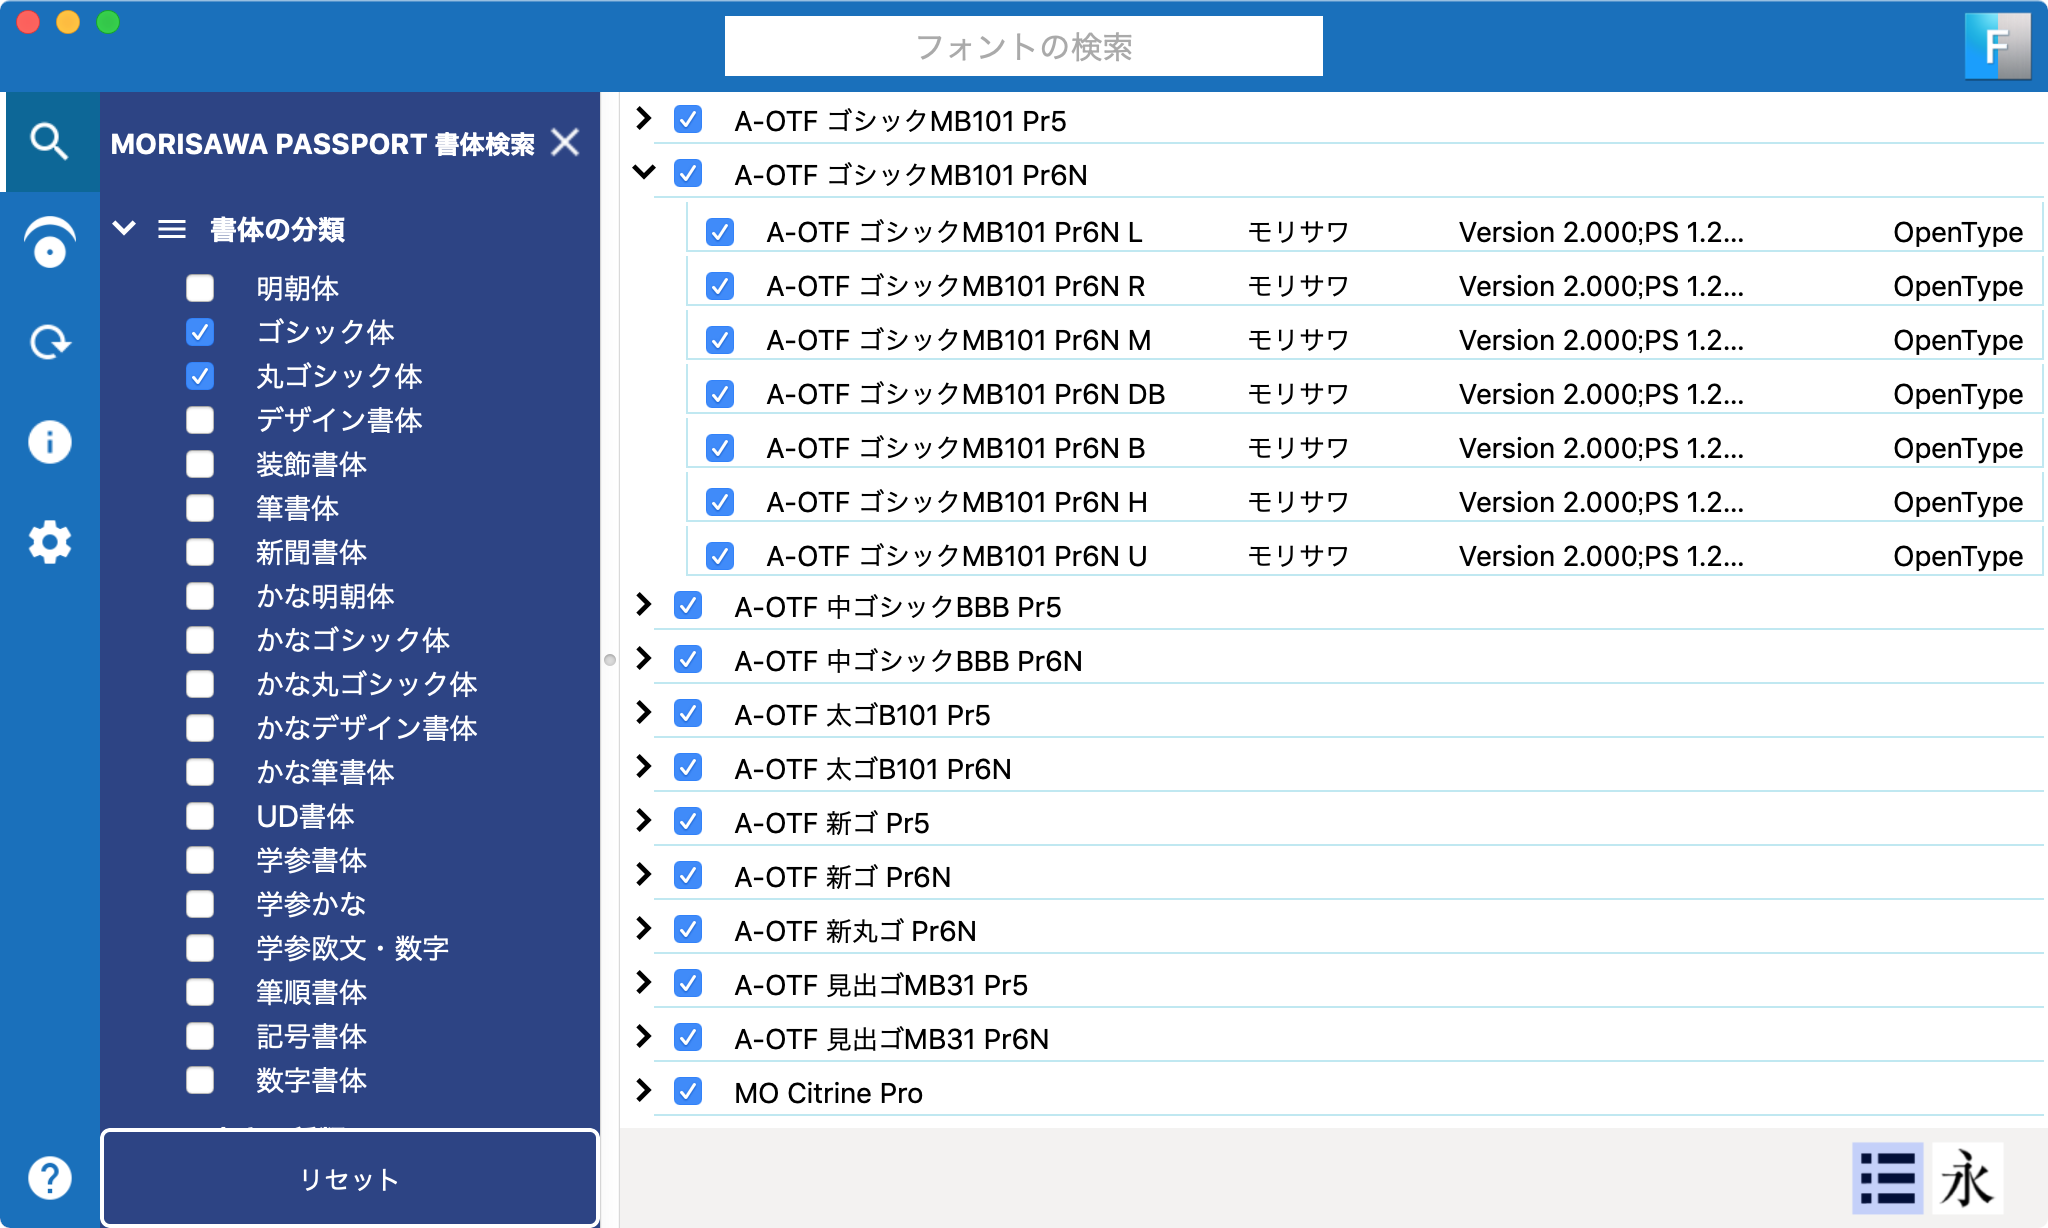2048x1228 pixels.
Task: Expand A-OTF 新ゴ Pr5 family
Action: click(x=644, y=820)
